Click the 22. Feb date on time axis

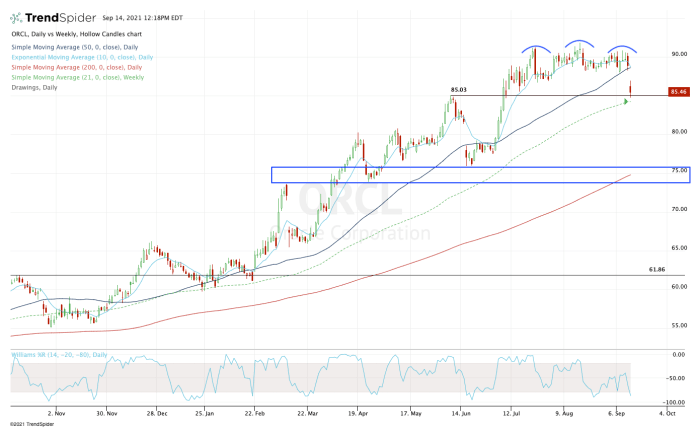click(254, 414)
